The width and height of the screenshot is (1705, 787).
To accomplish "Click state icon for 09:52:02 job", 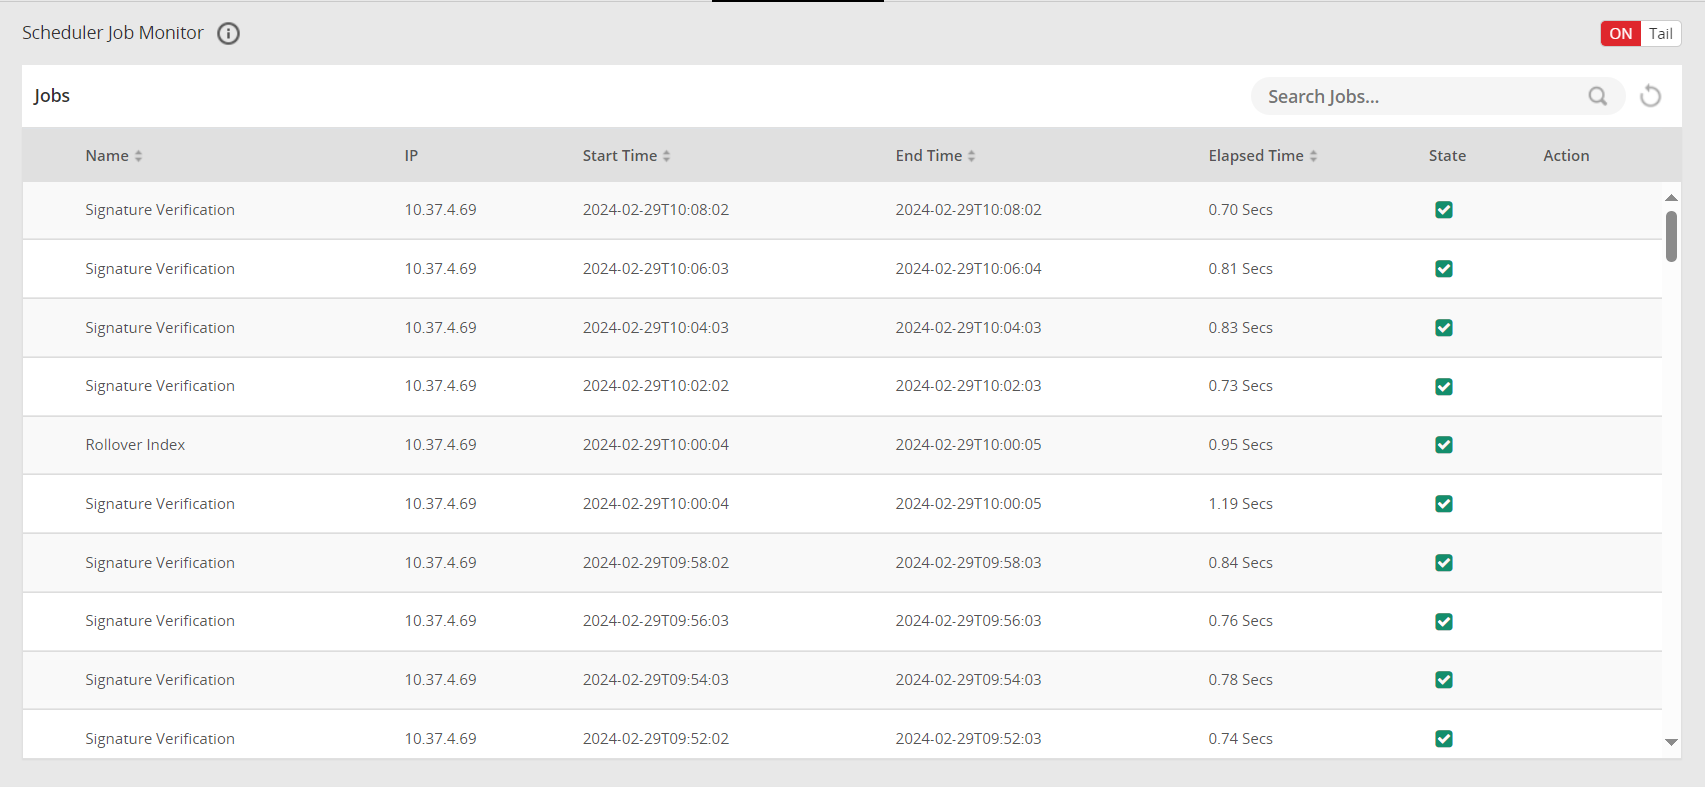I will tap(1443, 739).
